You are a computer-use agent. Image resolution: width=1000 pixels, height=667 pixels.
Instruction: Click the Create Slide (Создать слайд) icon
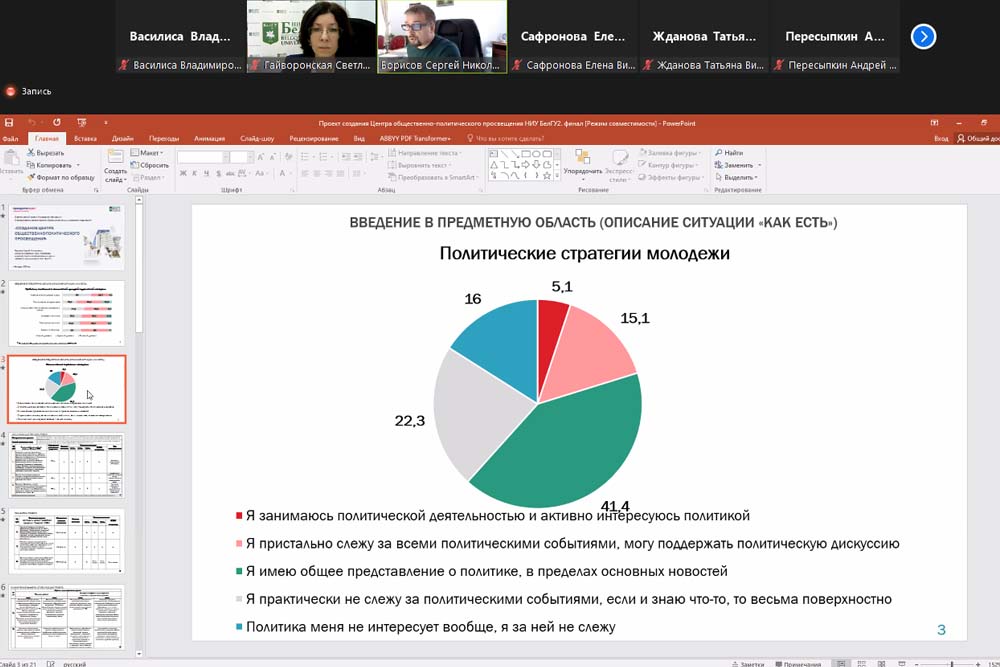click(115, 159)
